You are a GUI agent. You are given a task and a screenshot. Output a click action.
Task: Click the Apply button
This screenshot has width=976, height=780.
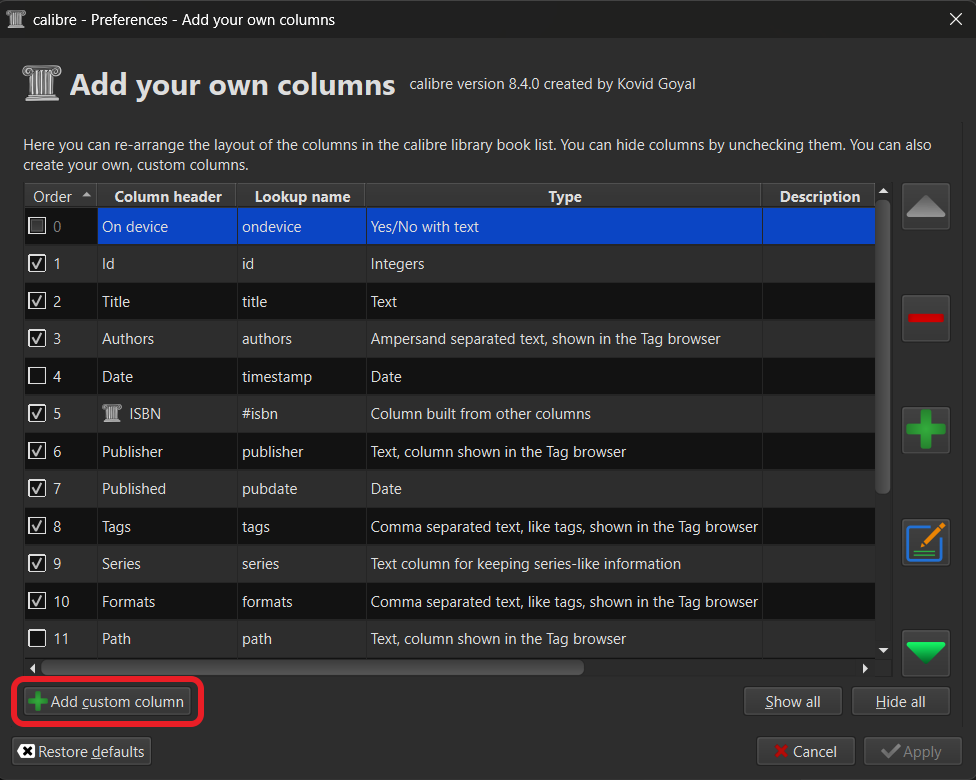tap(913, 751)
